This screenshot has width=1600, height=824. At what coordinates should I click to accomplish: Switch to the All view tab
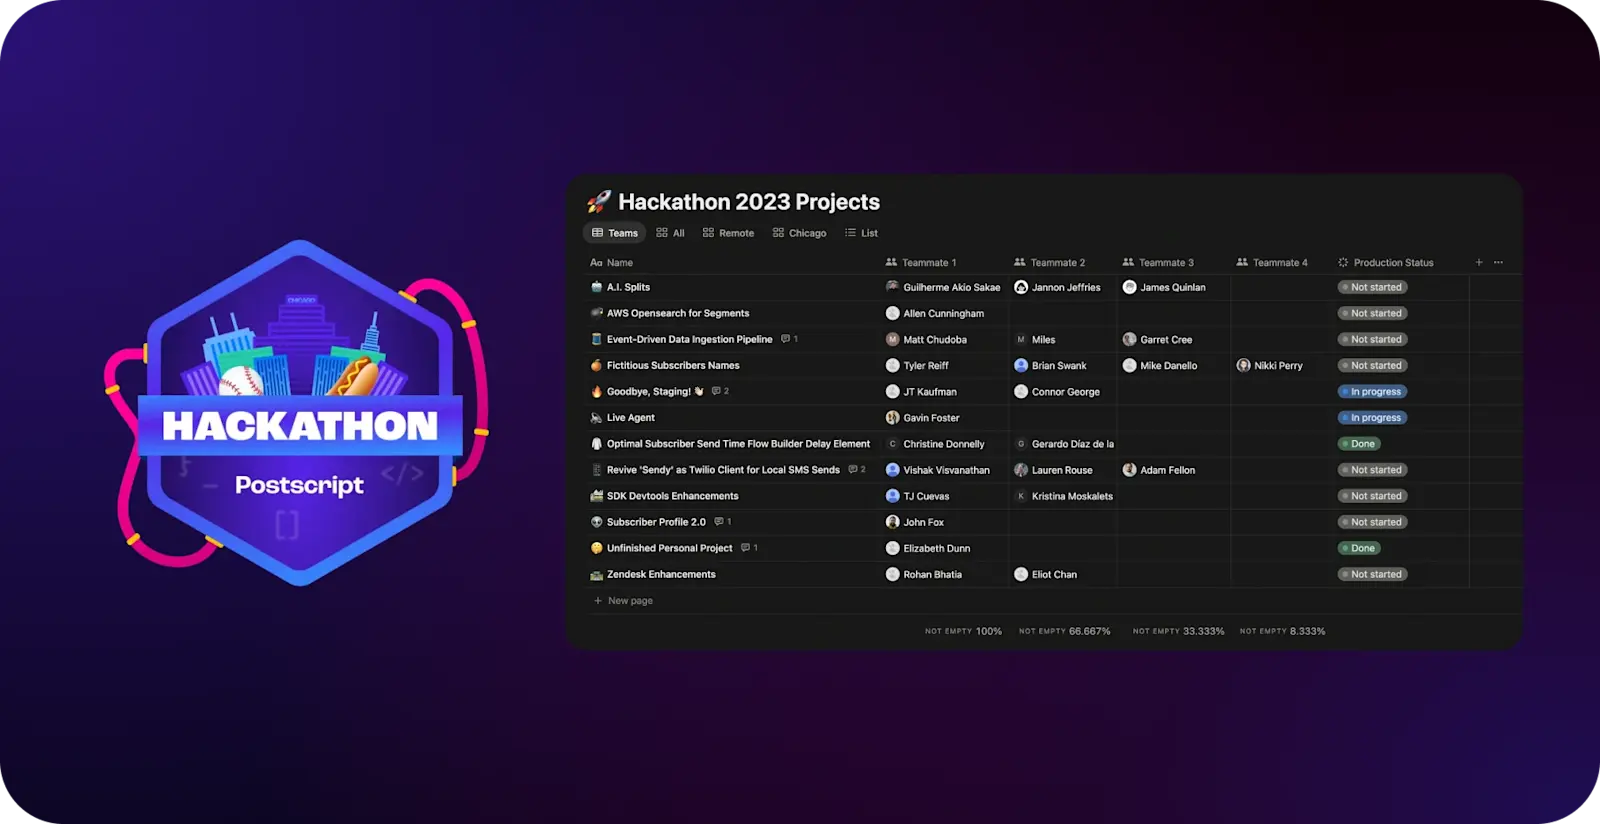[x=670, y=233]
